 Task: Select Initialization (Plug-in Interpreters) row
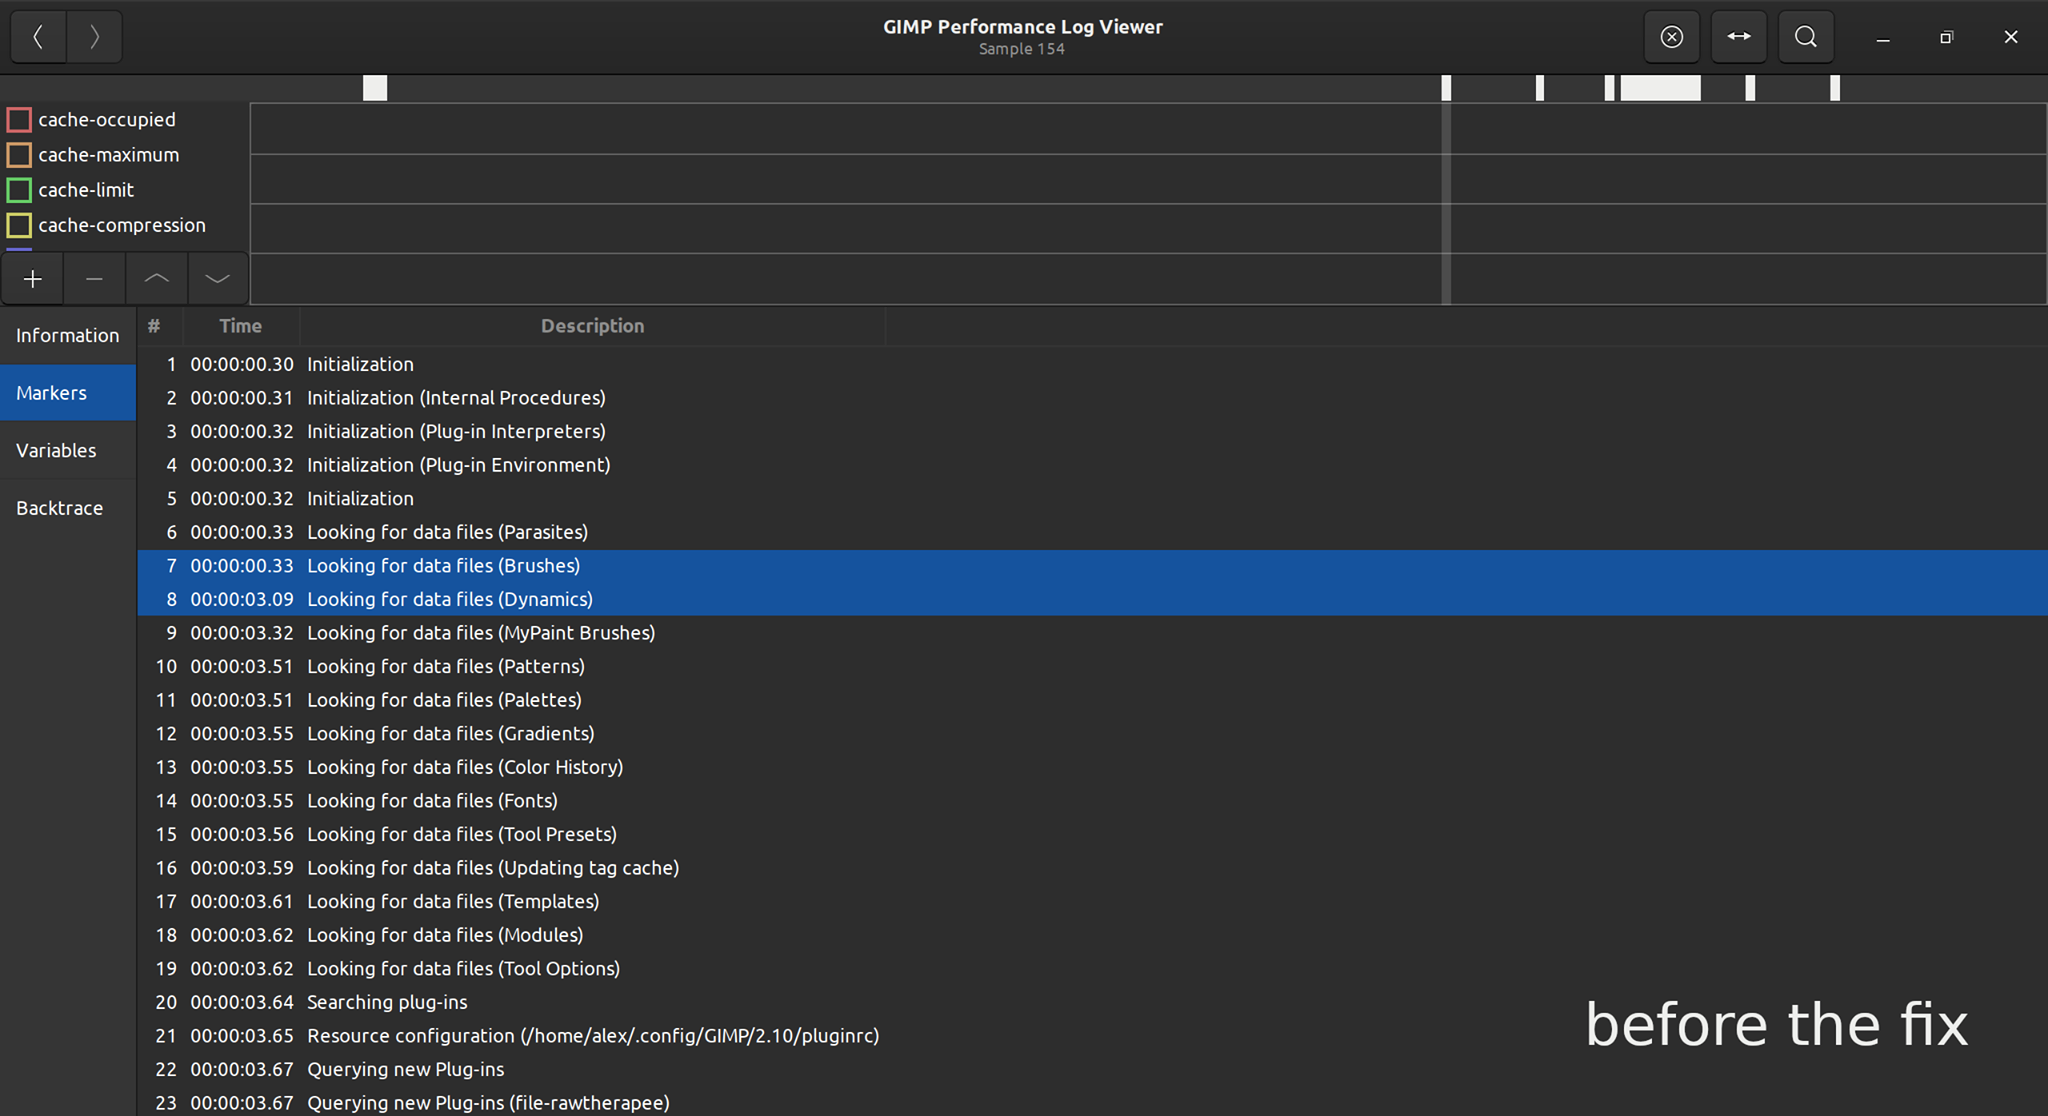(x=1092, y=431)
